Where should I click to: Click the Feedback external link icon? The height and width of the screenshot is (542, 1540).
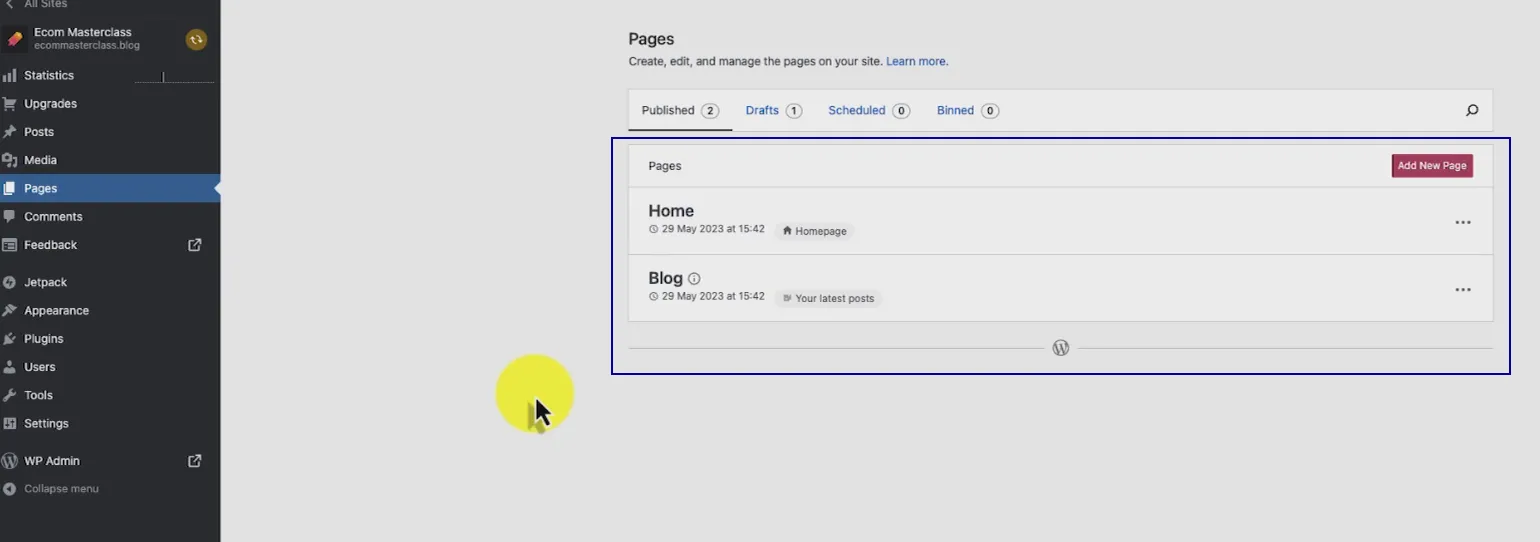(x=195, y=244)
